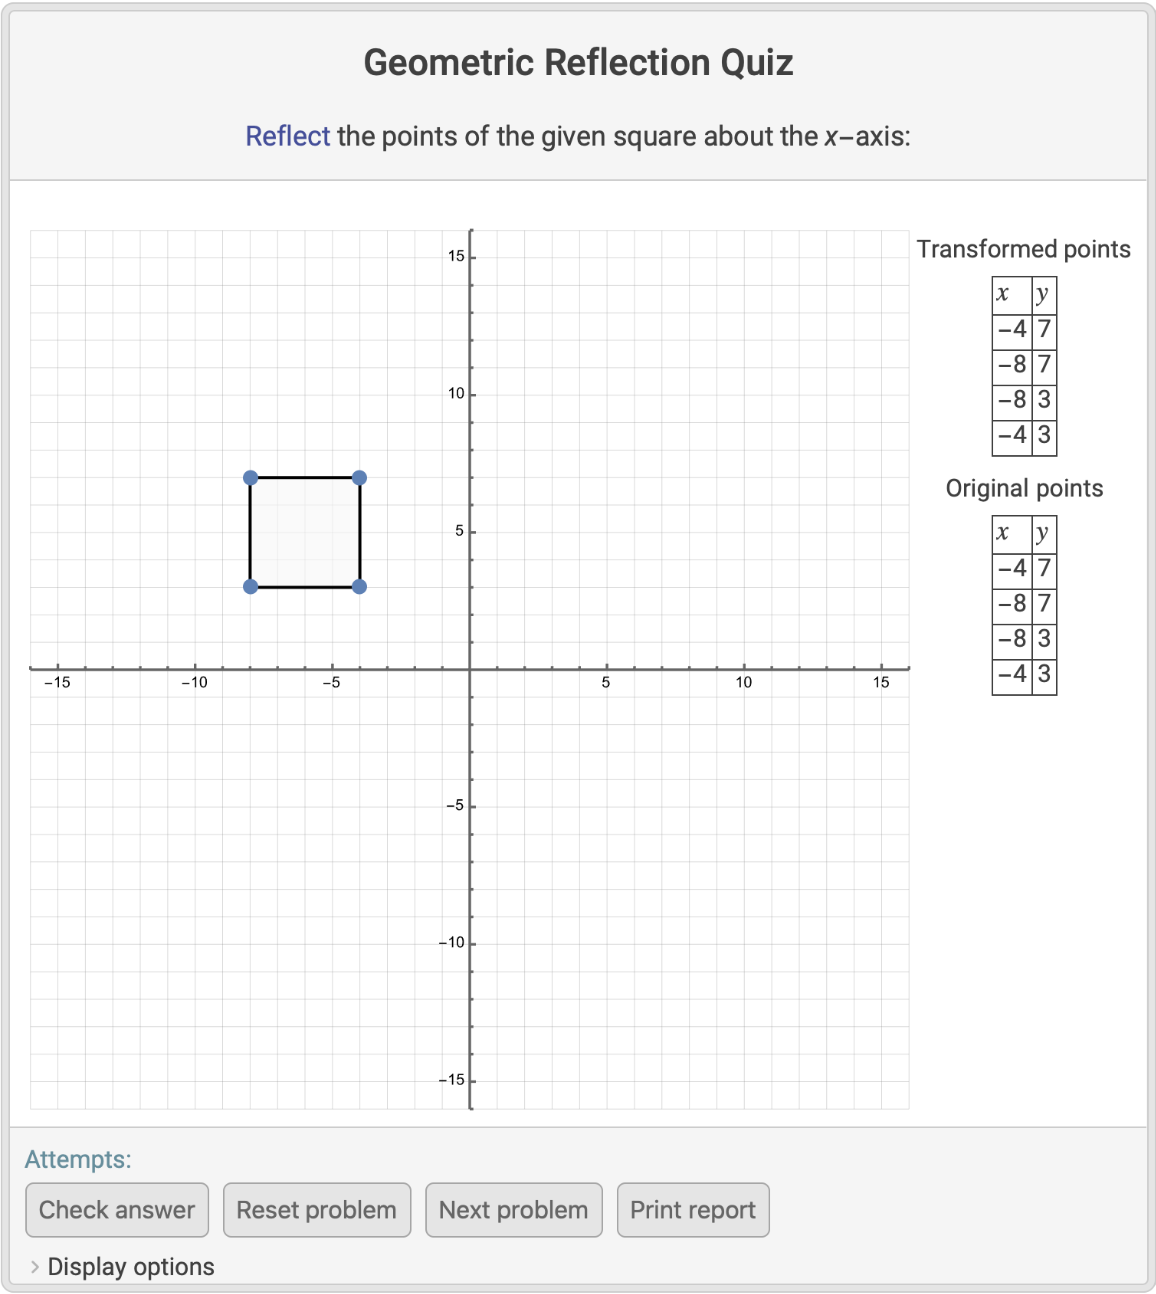This screenshot has height=1294, width=1156.
Task: Click the bottom-left vertex of the square
Action: (251, 586)
